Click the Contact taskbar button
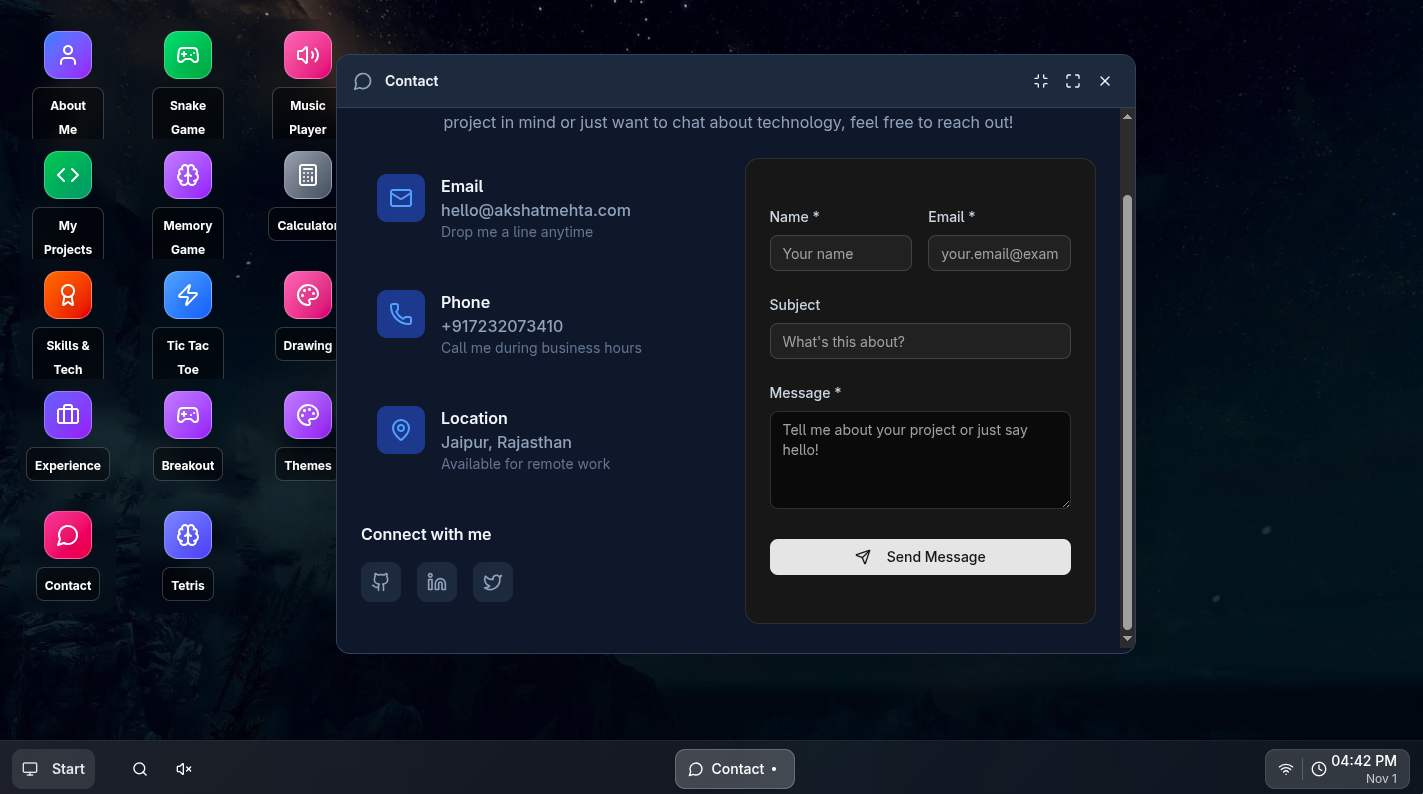 pos(735,769)
